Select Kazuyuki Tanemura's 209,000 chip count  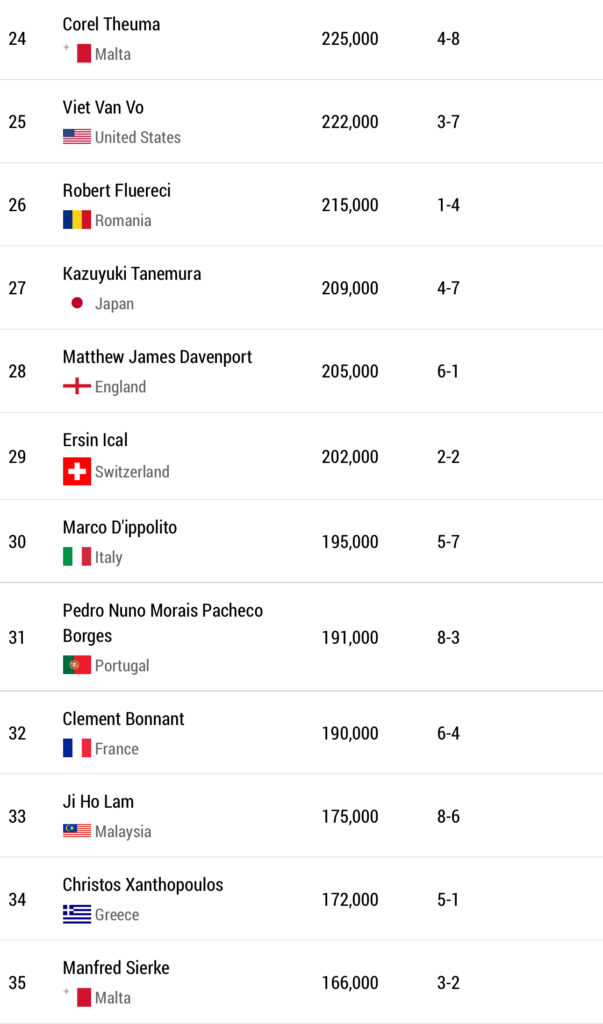coord(350,288)
